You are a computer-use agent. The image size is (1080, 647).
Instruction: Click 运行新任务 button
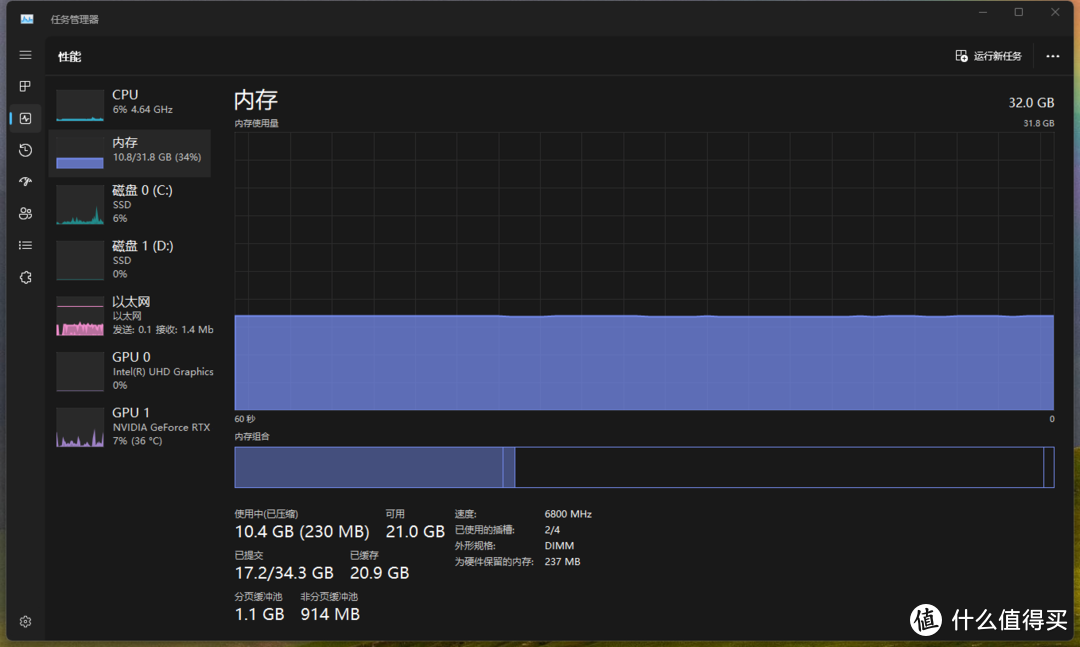pyautogui.click(x=988, y=56)
